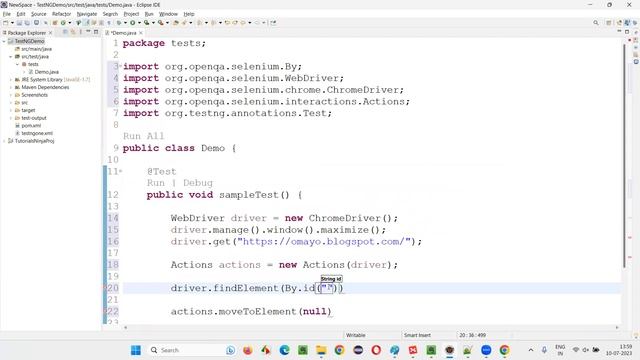This screenshot has height=360, width=640.
Task: Click Collapse All icon in Package Explorer
Action: 65,32
